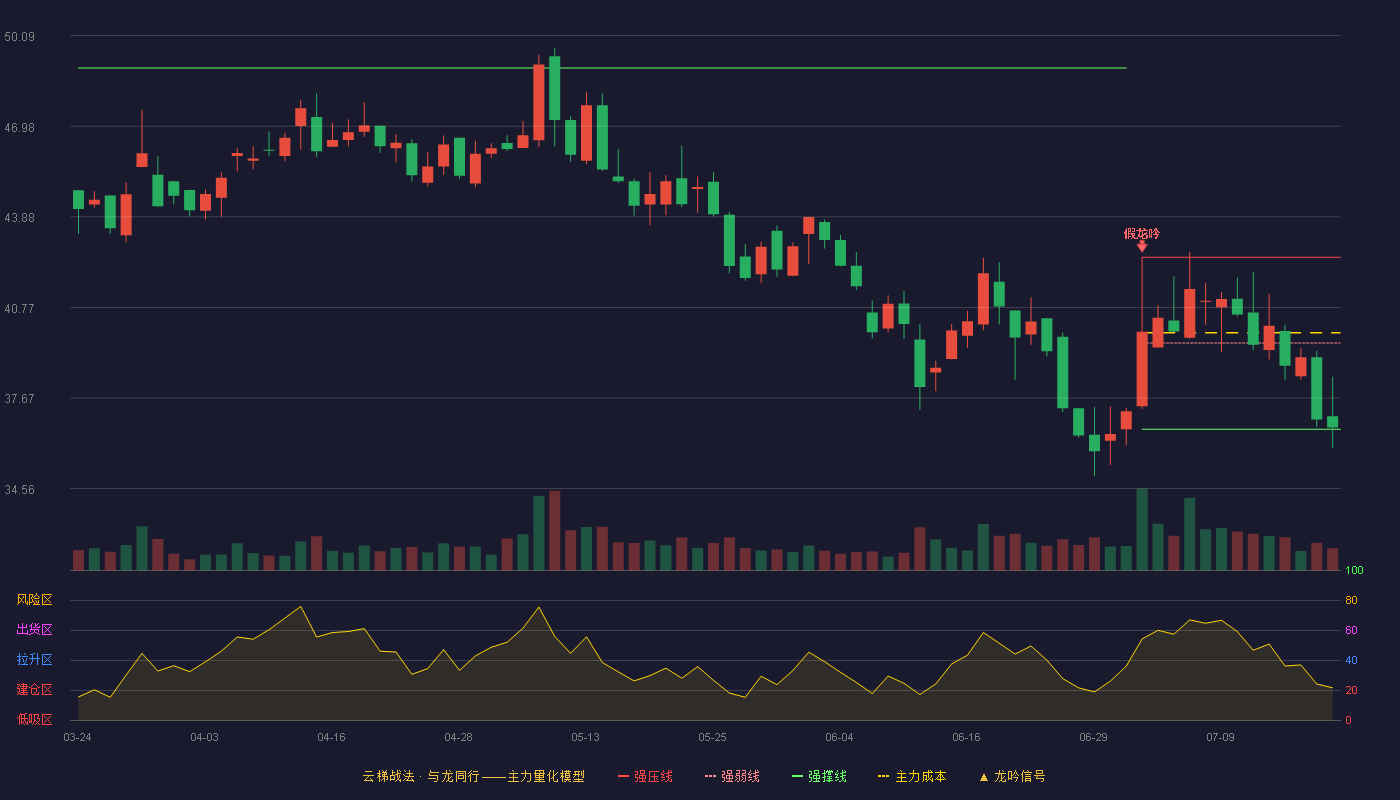1400x800 pixels.
Task: Click the green 100 indicator scale value
Action: pos(1354,571)
